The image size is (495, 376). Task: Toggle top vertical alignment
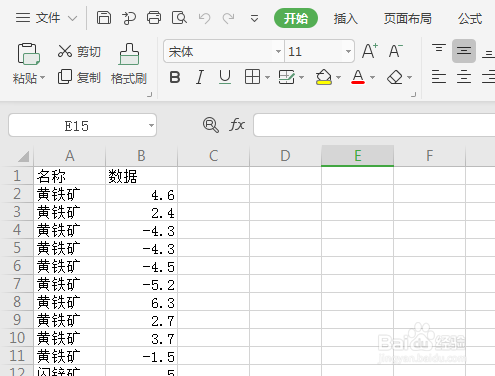click(x=439, y=49)
